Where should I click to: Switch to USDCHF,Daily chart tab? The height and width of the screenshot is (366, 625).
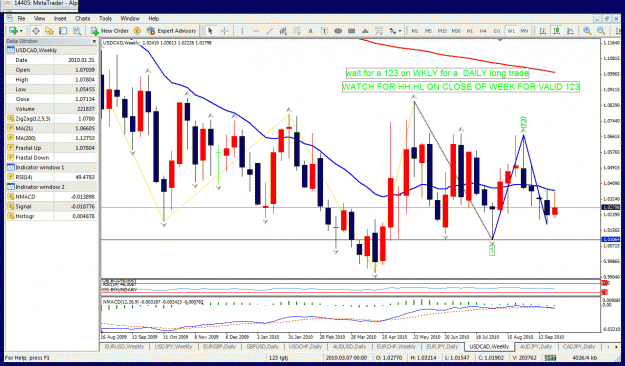pos(305,346)
